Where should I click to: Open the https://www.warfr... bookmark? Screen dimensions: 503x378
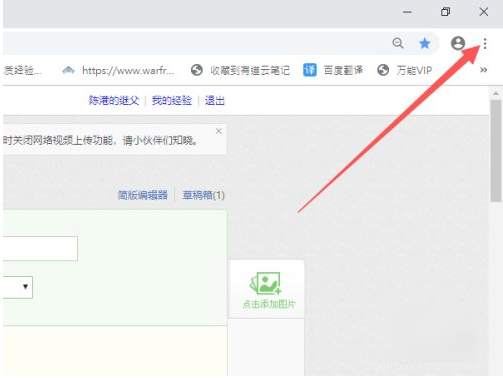click(118, 70)
